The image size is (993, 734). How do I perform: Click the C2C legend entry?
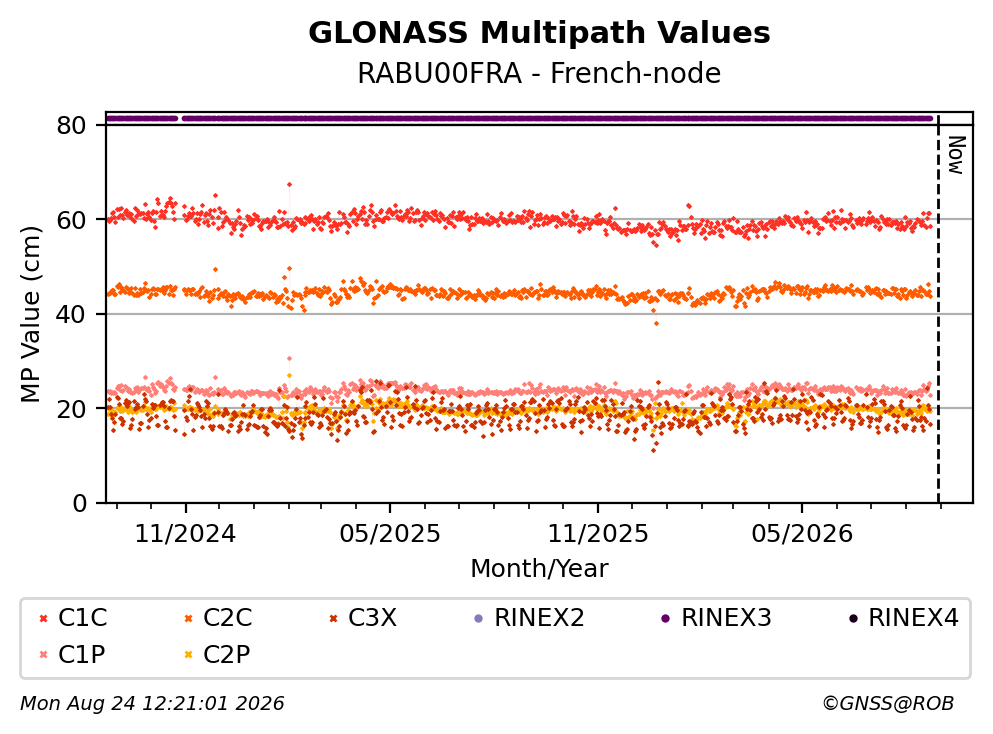click(218, 617)
